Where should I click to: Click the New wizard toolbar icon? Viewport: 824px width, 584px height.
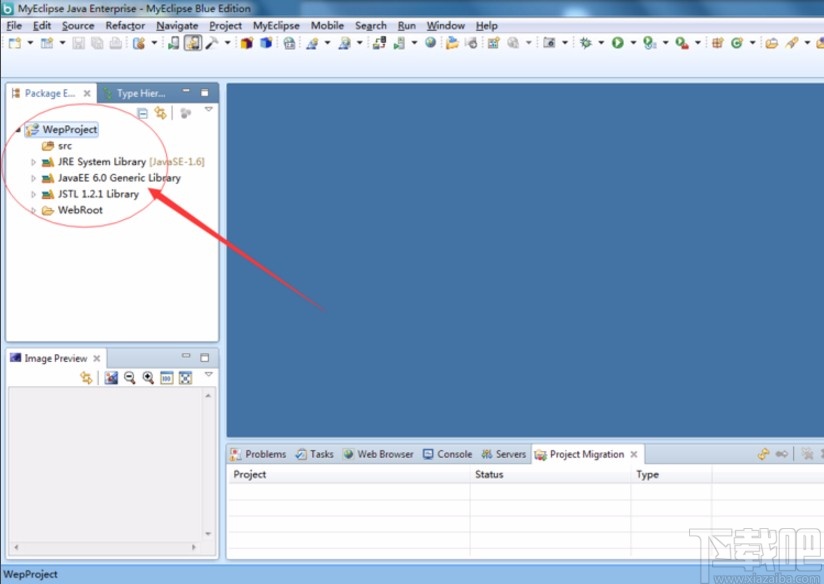coord(15,43)
